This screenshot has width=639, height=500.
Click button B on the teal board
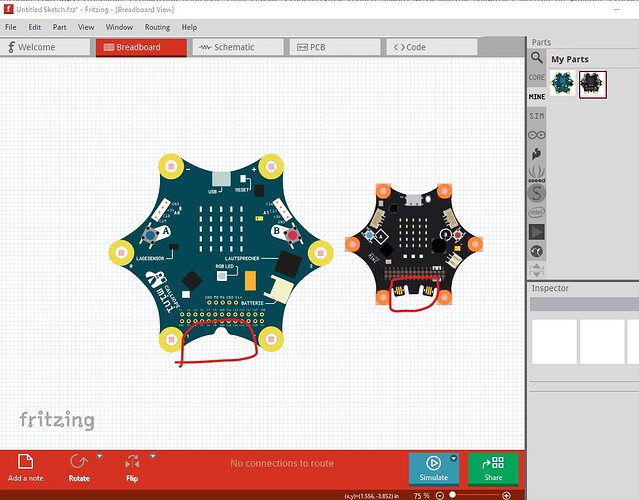click(x=292, y=236)
